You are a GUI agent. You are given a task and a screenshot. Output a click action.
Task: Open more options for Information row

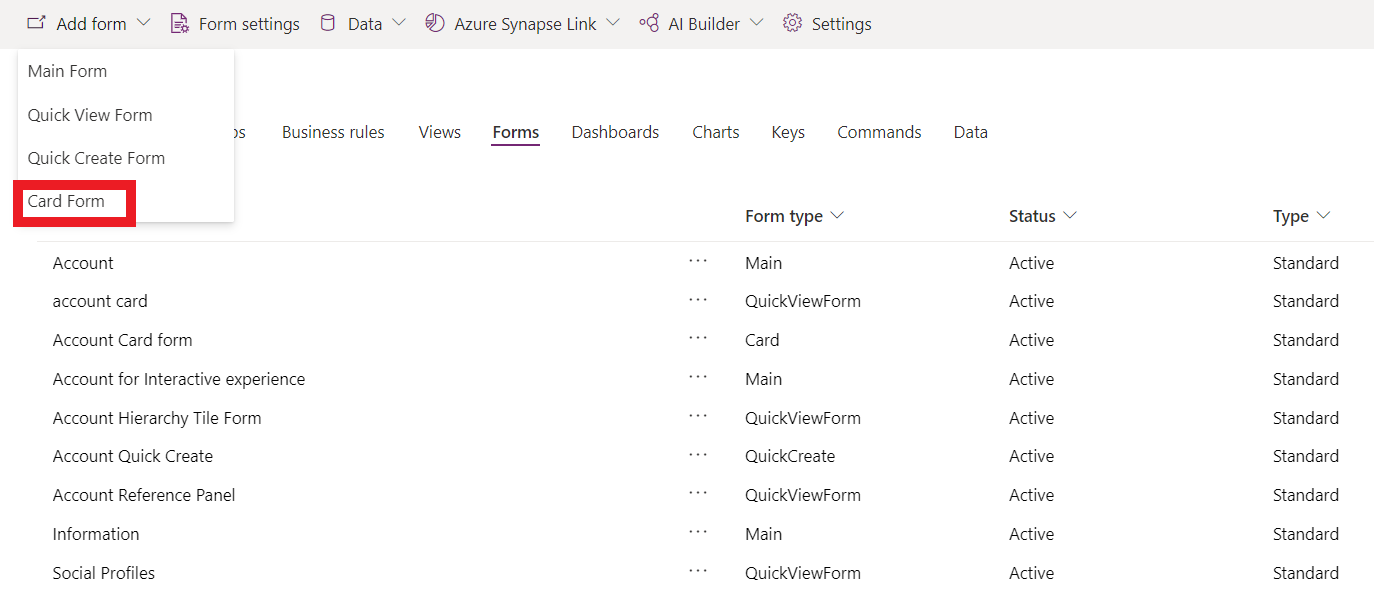[698, 533]
